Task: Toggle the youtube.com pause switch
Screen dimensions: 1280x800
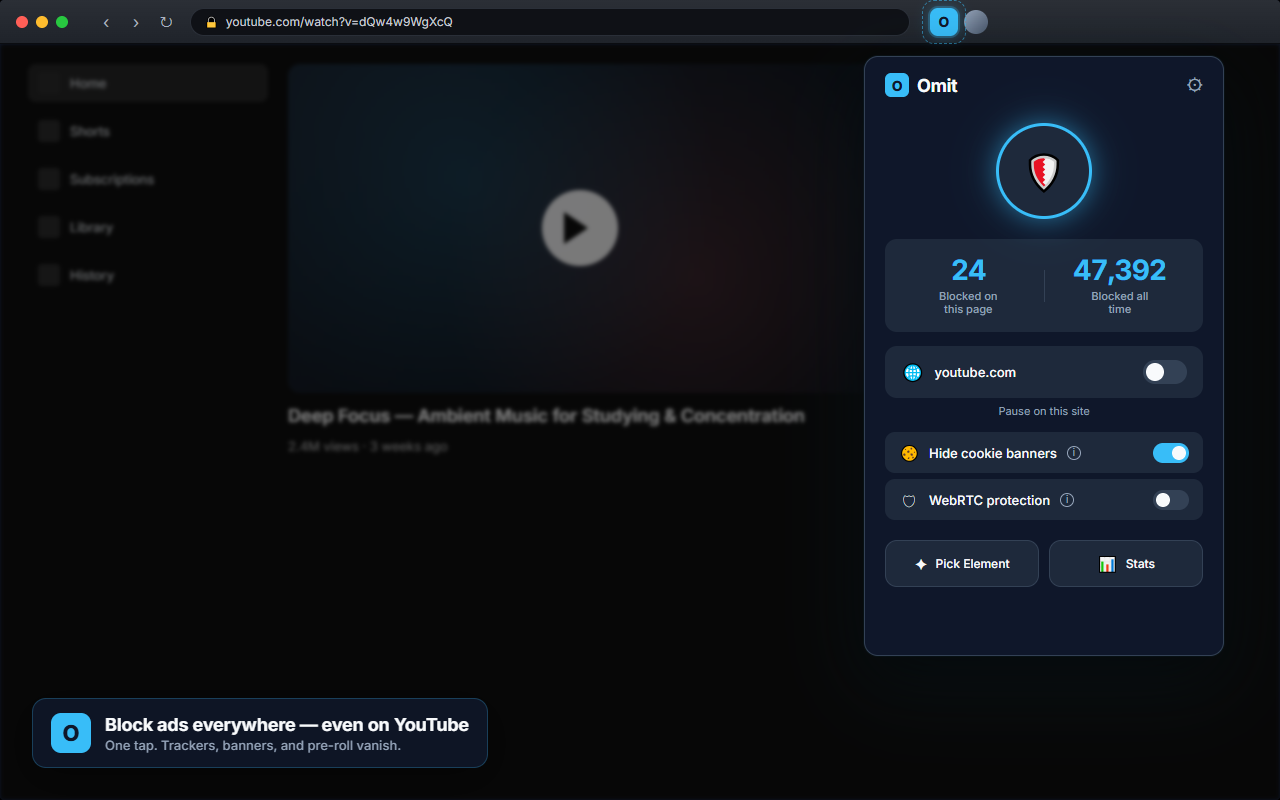Action: coord(1165,372)
